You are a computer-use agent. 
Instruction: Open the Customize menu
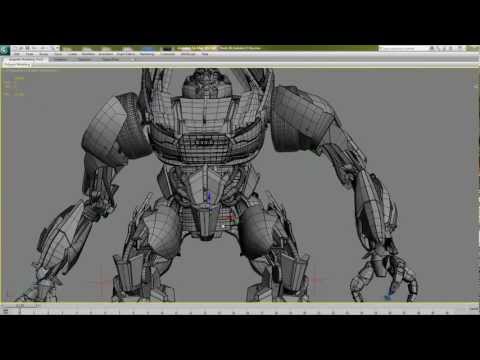pos(168,54)
